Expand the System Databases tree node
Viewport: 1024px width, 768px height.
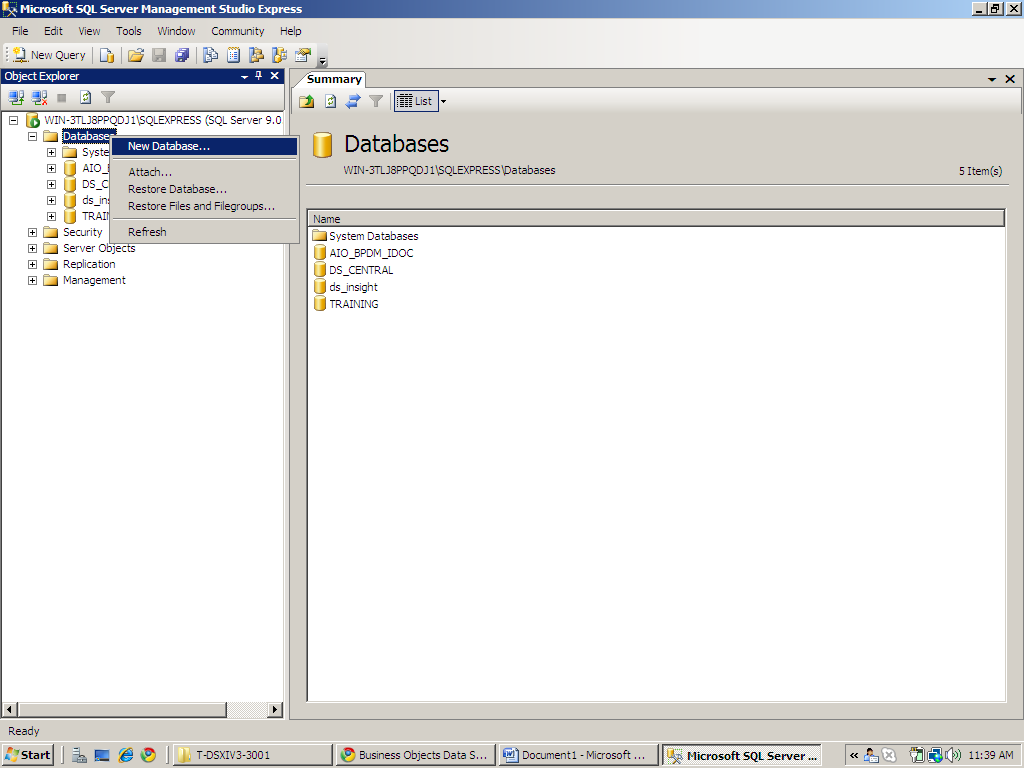(x=51, y=152)
